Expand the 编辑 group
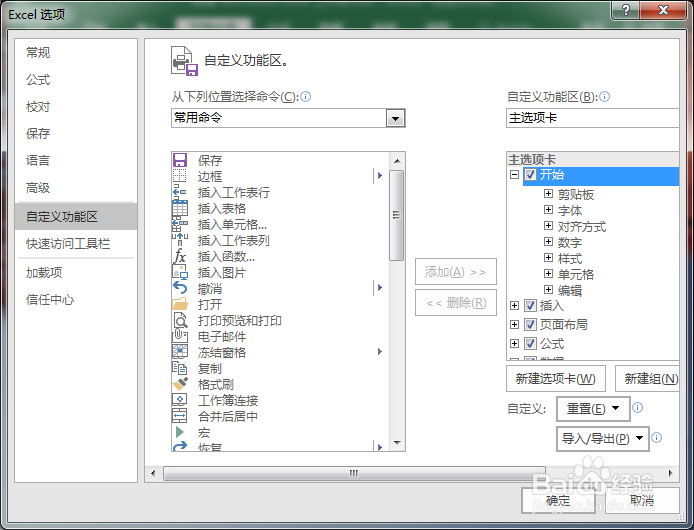Image resolution: width=694 pixels, height=530 pixels. point(548,290)
